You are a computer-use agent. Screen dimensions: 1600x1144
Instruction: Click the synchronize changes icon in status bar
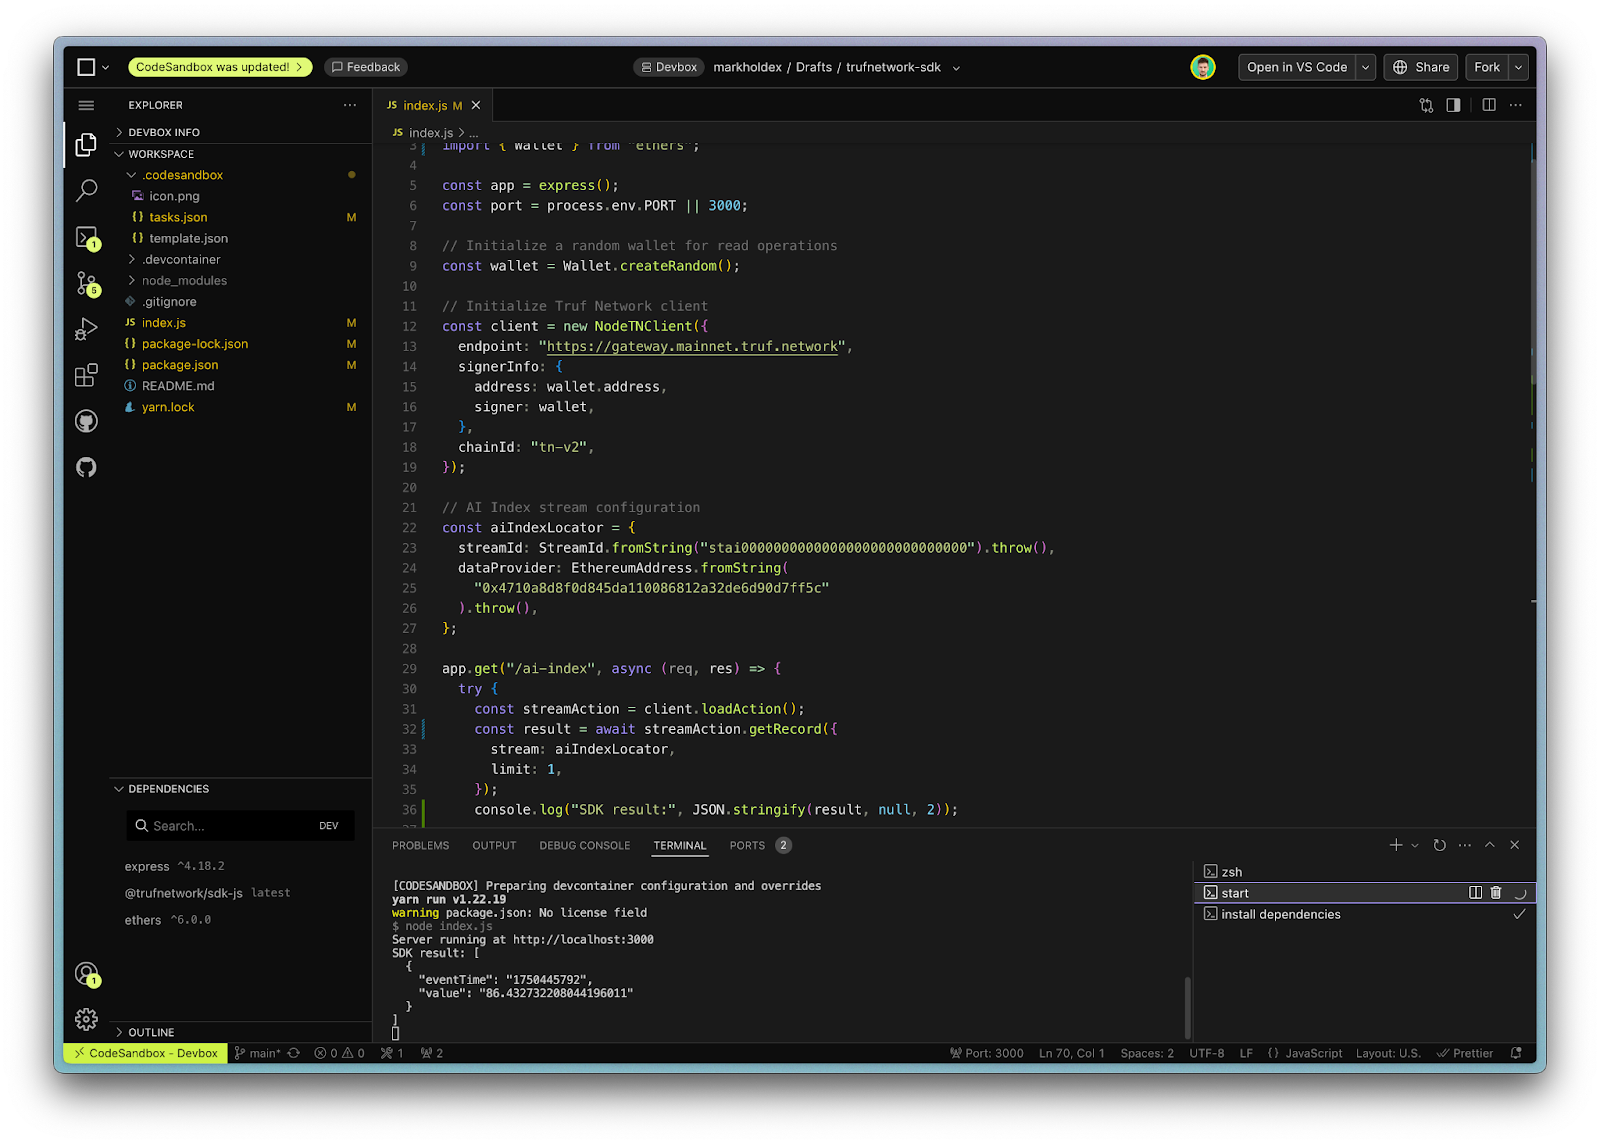(294, 1053)
